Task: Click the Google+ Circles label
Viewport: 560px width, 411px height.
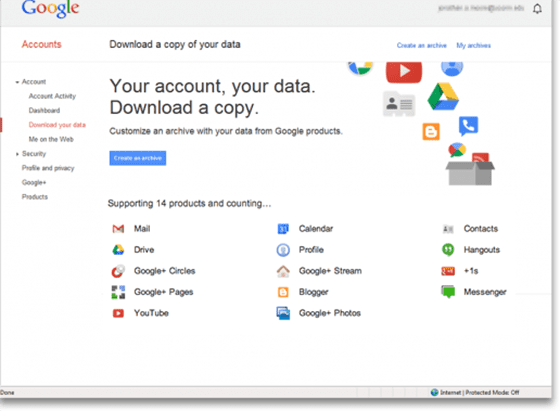Action: (x=164, y=271)
